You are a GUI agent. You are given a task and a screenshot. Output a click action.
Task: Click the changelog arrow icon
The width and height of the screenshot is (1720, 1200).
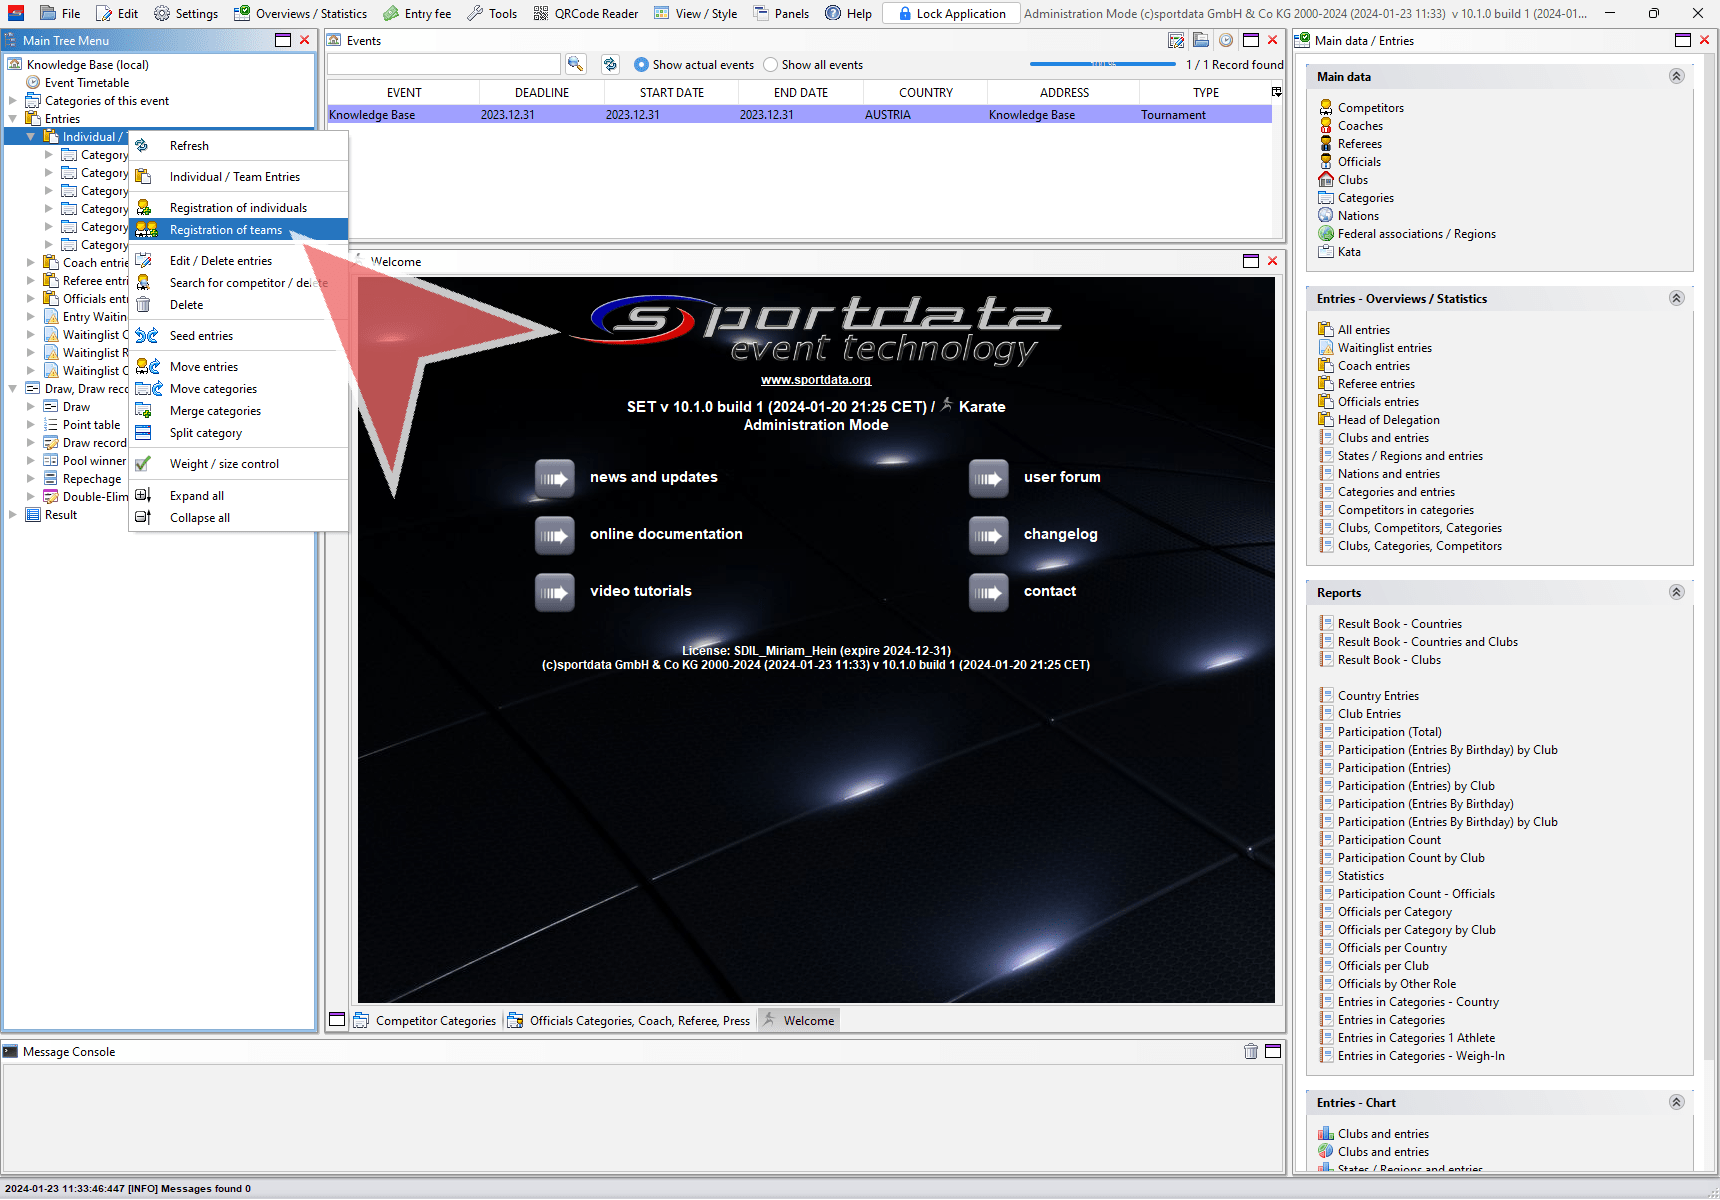tap(988, 535)
